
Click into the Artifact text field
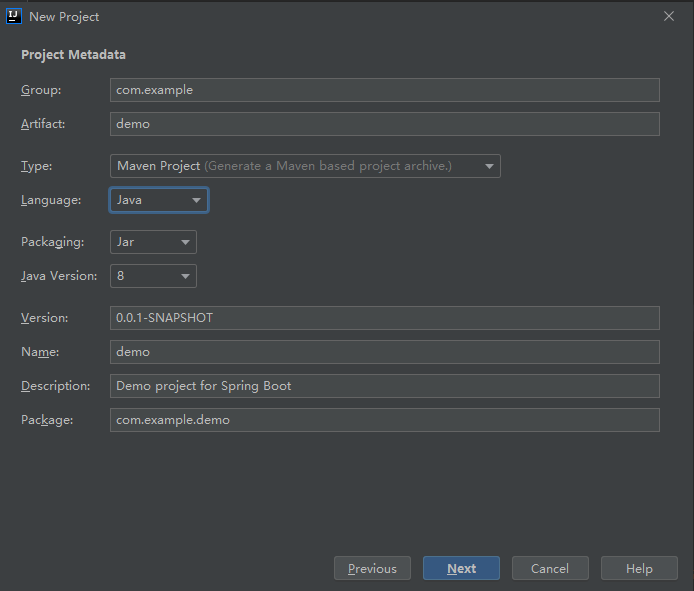[x=384, y=124]
